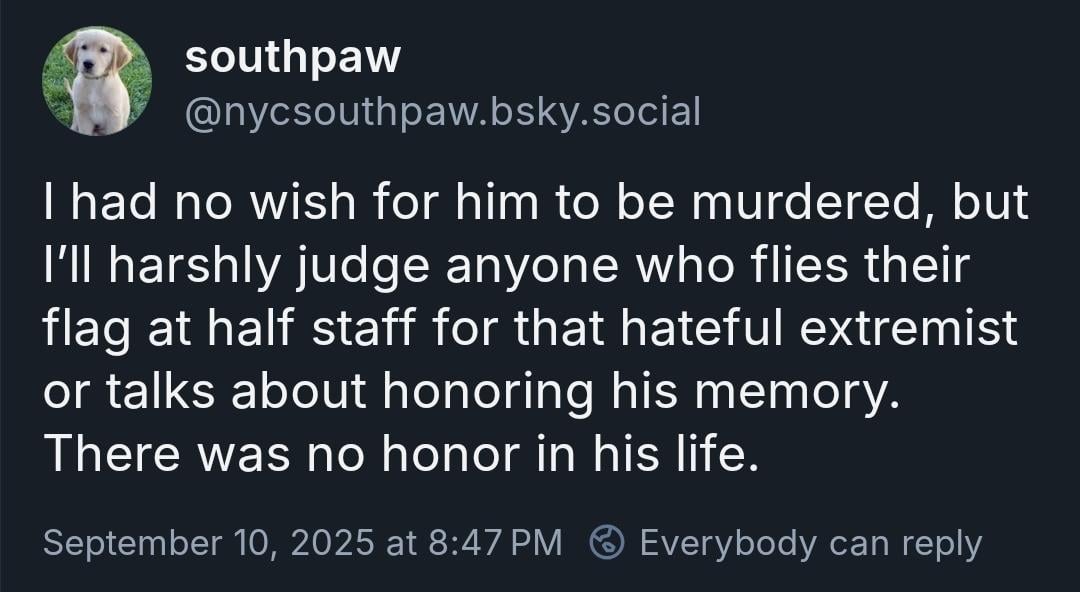Open the September 10, 2025 timestamp
The height and width of the screenshot is (592, 1080).
(302, 542)
